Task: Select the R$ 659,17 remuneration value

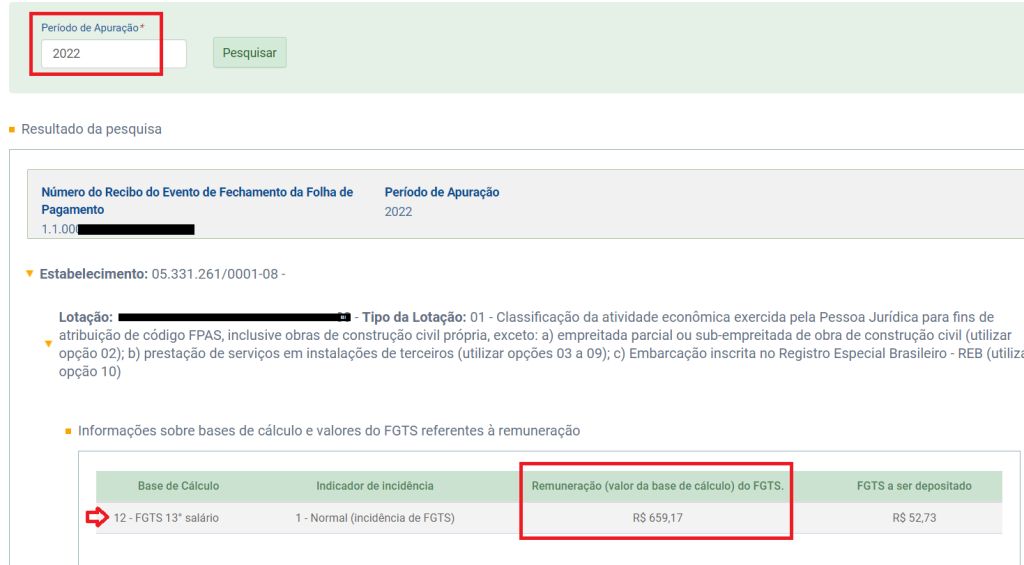Action: coord(657,517)
